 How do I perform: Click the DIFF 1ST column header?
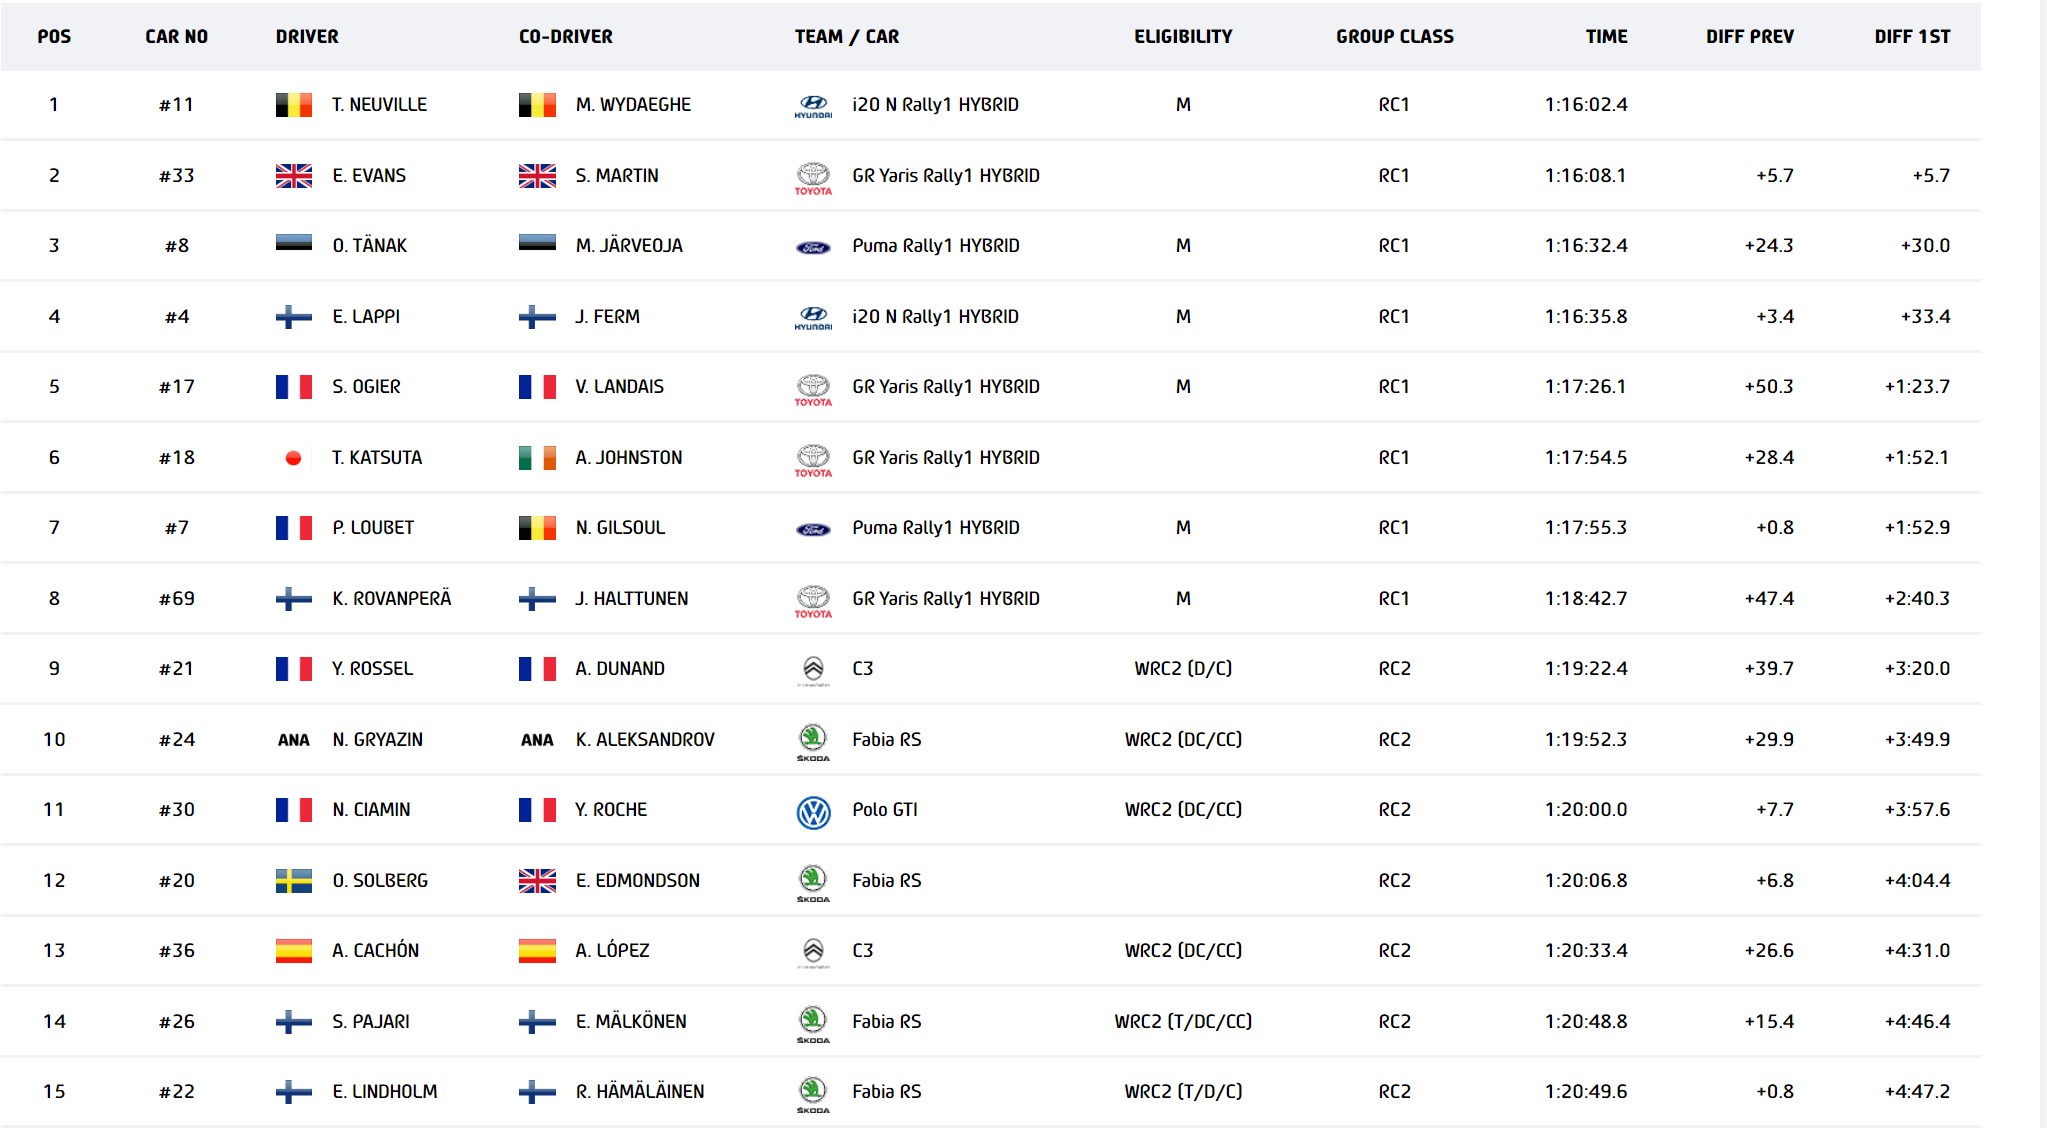point(1912,37)
